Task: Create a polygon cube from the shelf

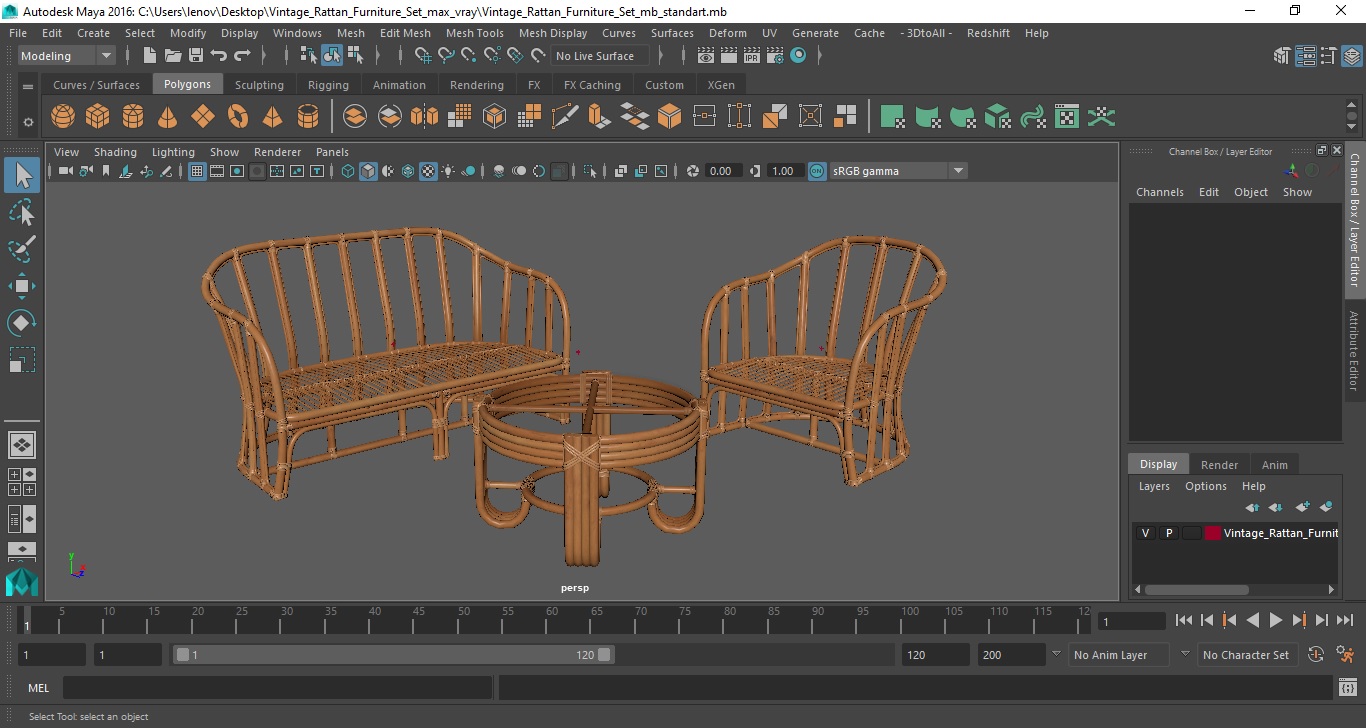Action: click(98, 117)
